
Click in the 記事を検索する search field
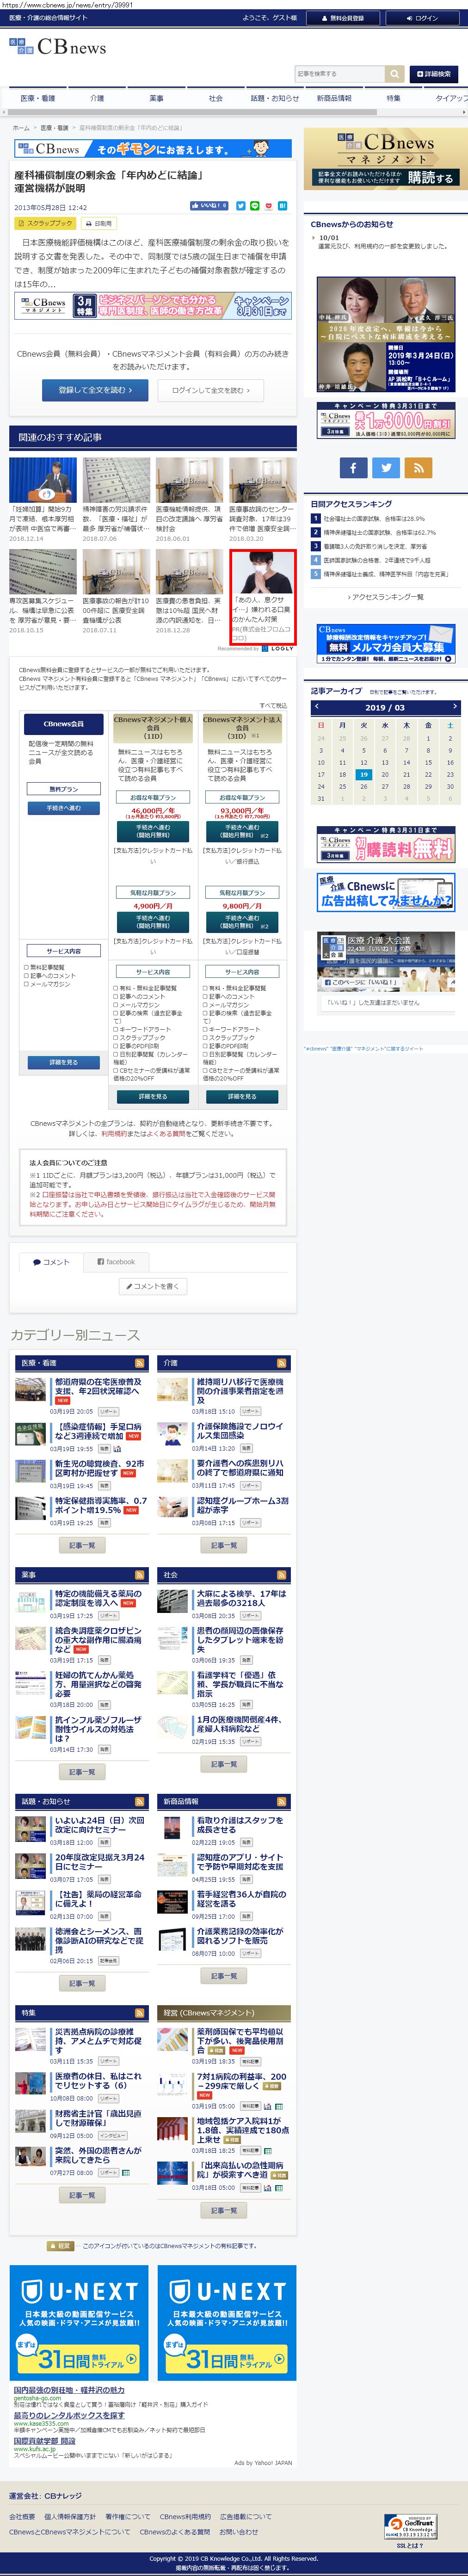[x=339, y=74]
